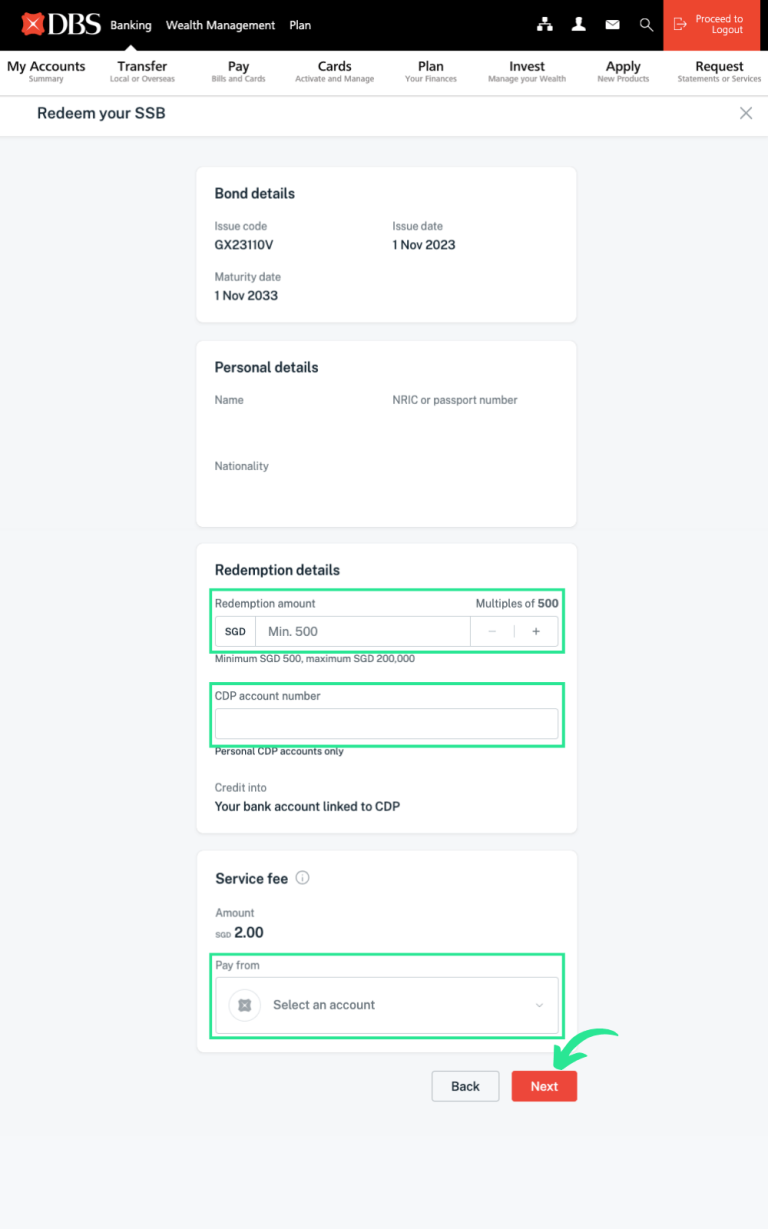Viewport: 768px width, 1229px height.
Task: Focus the Redemption amount input field
Action: tap(362, 632)
